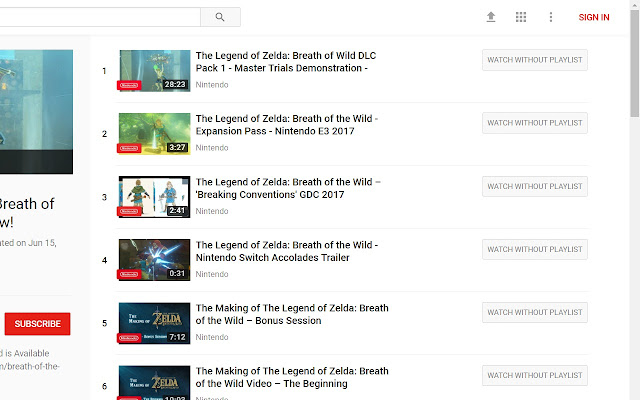Click the SIGN IN link
Image resolution: width=640 pixels, height=400 pixels.
pyautogui.click(x=594, y=17)
